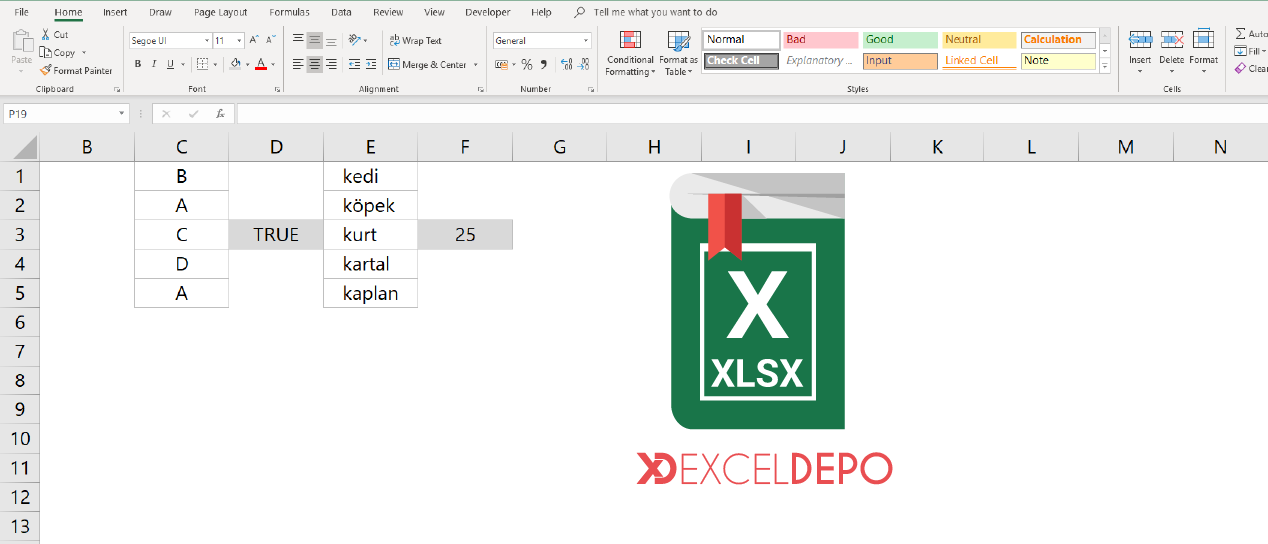This screenshot has height=544, width=1268.
Task: Click into the formula bar
Action: (x=752, y=114)
